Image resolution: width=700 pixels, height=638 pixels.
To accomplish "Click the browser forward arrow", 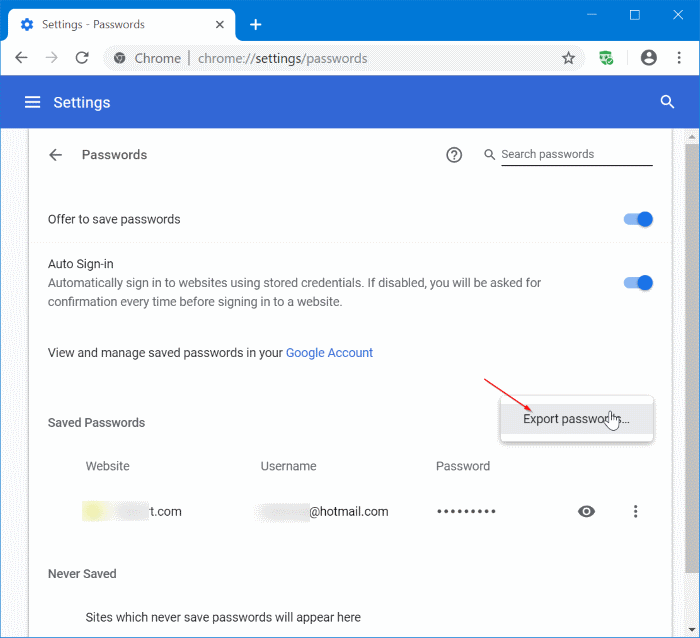I will click(x=52, y=58).
